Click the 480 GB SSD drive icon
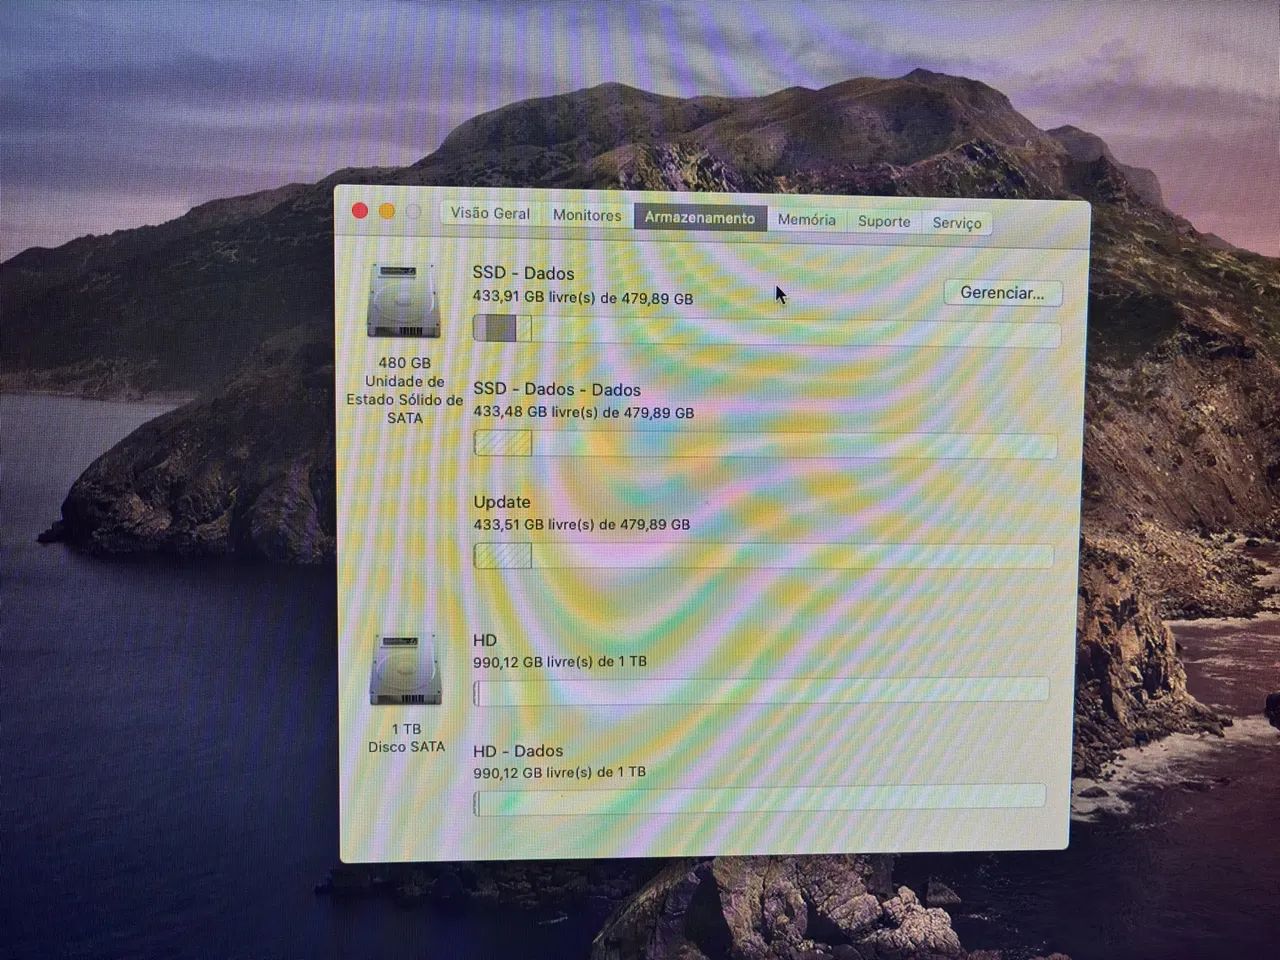The height and width of the screenshot is (960, 1280). tap(403, 300)
